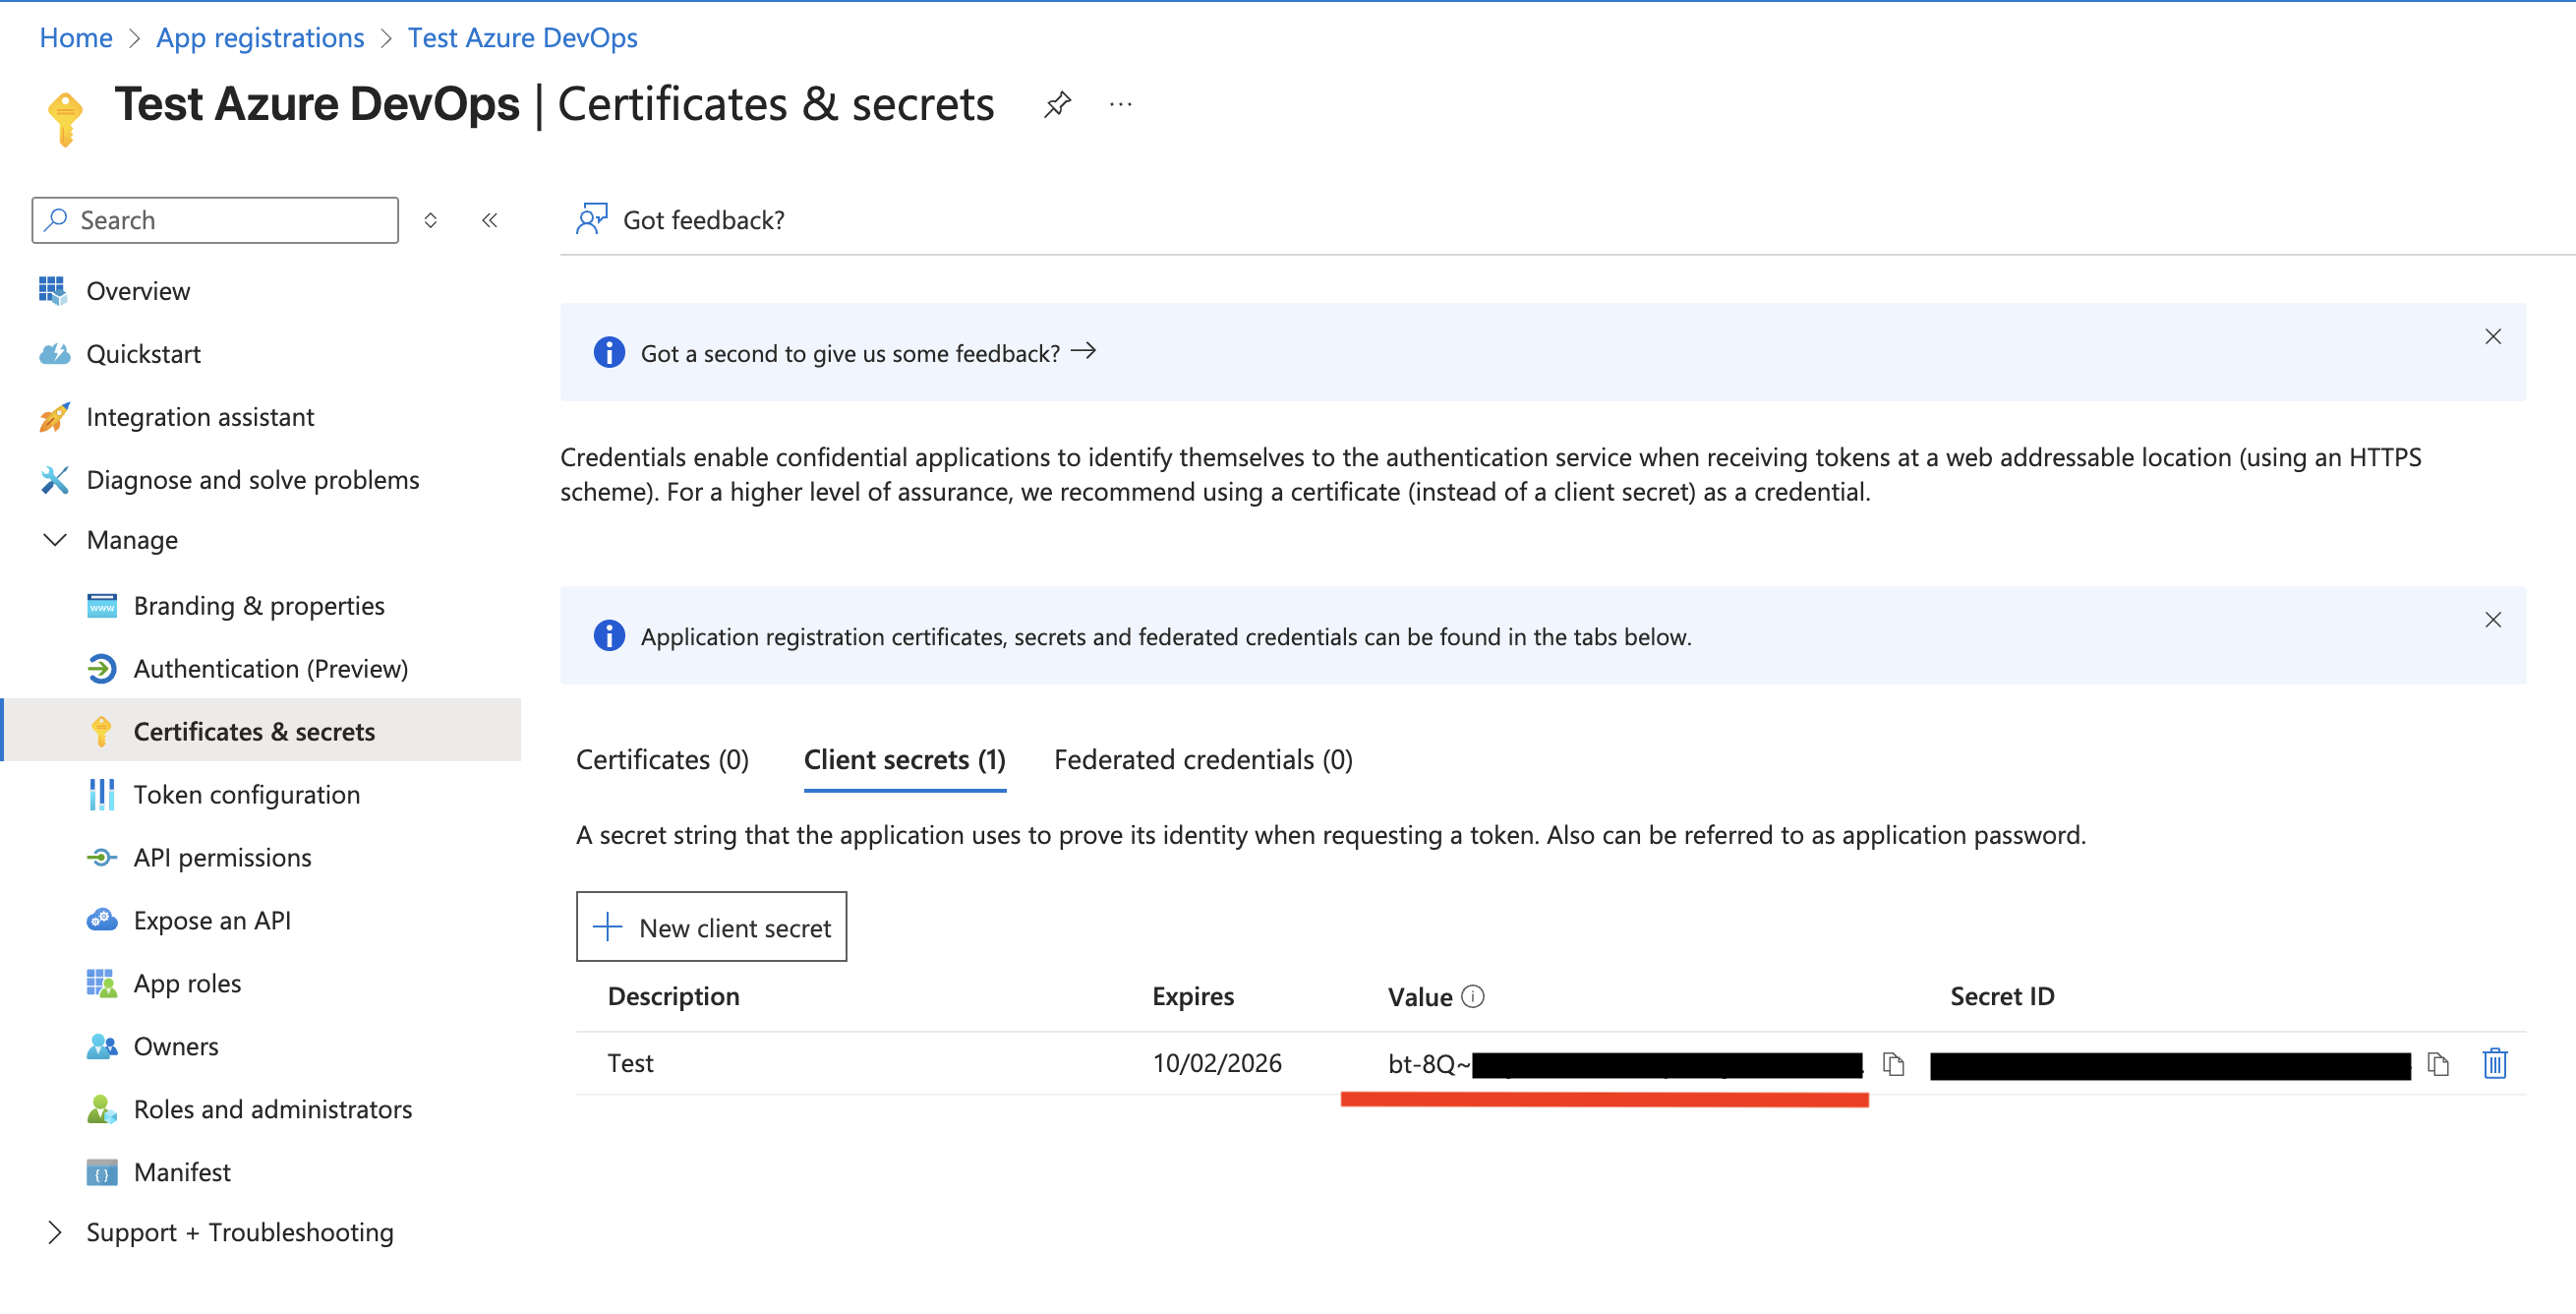Open Diagnose and solve problems
The width and height of the screenshot is (2576, 1314).
(253, 480)
